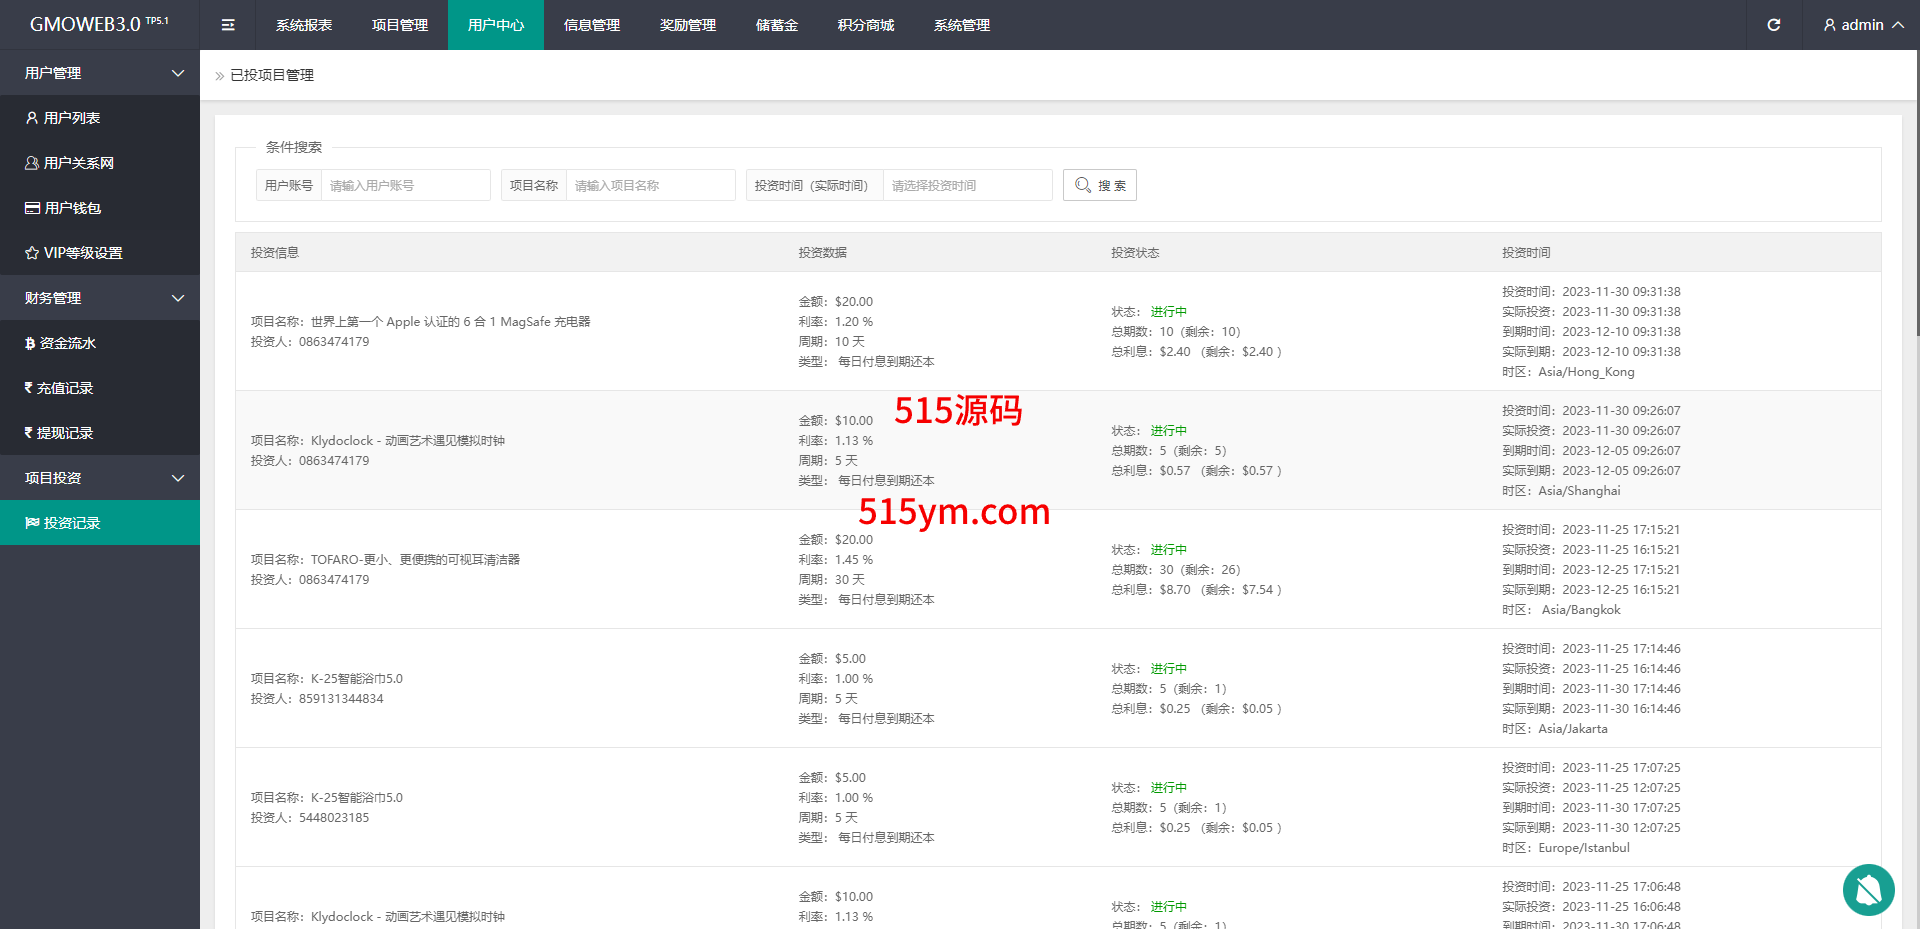Click the floating green notification bell icon
Viewport: 1920px width, 929px height.
pyautogui.click(x=1868, y=889)
